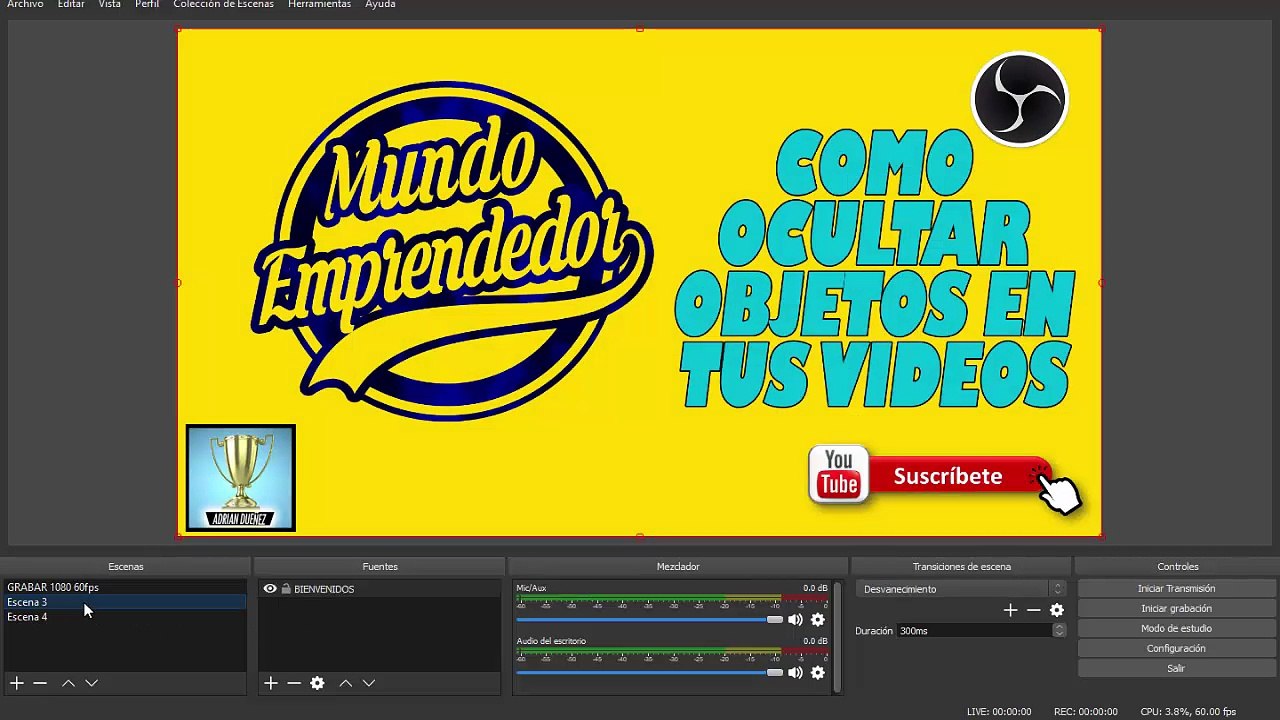The image size is (1280, 720).
Task: Click REC: 00:00:00 status text
Action: [1085, 712]
